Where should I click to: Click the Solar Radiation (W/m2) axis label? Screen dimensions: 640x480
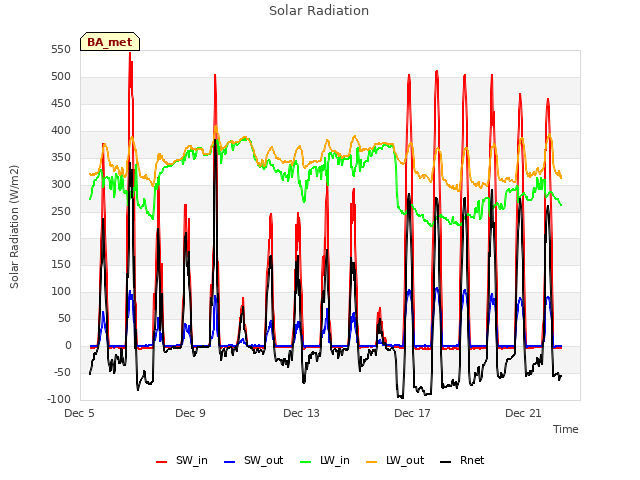tap(14, 227)
